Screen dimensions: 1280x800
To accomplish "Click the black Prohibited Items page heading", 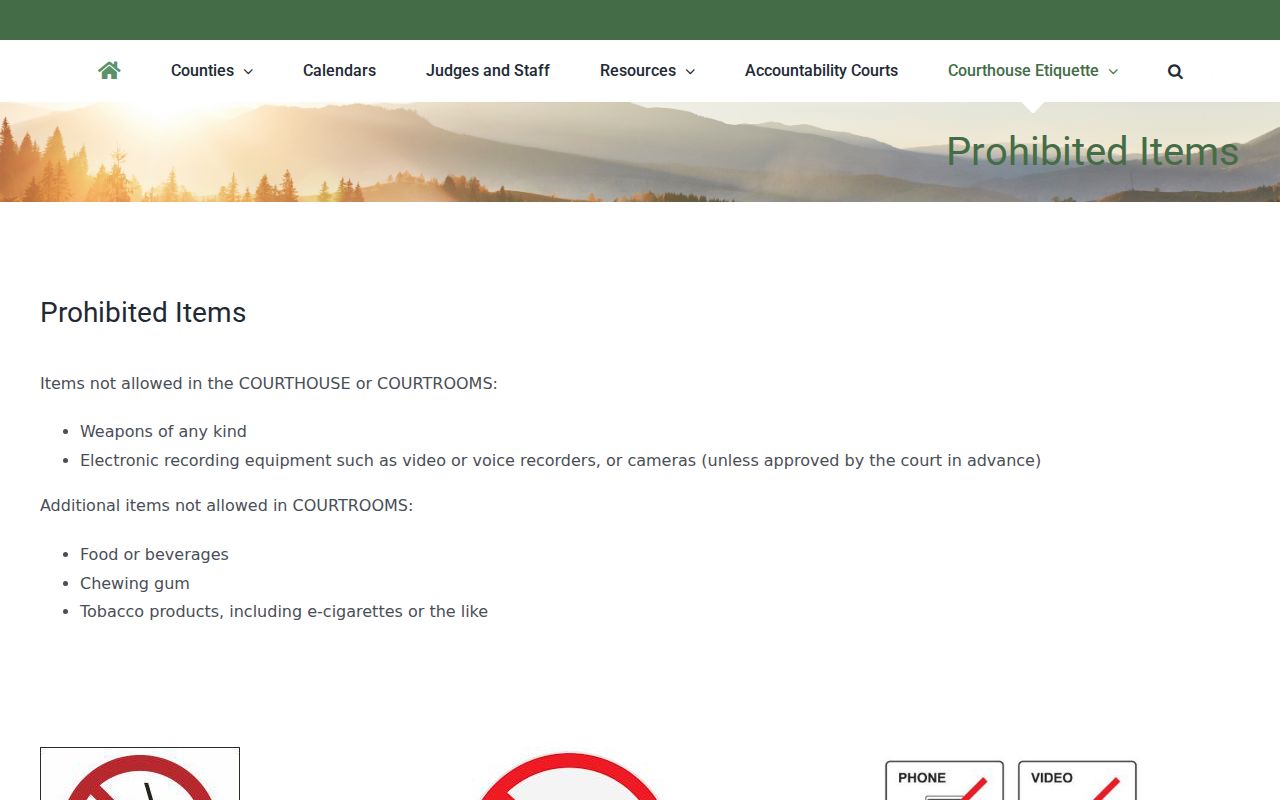I will [143, 312].
